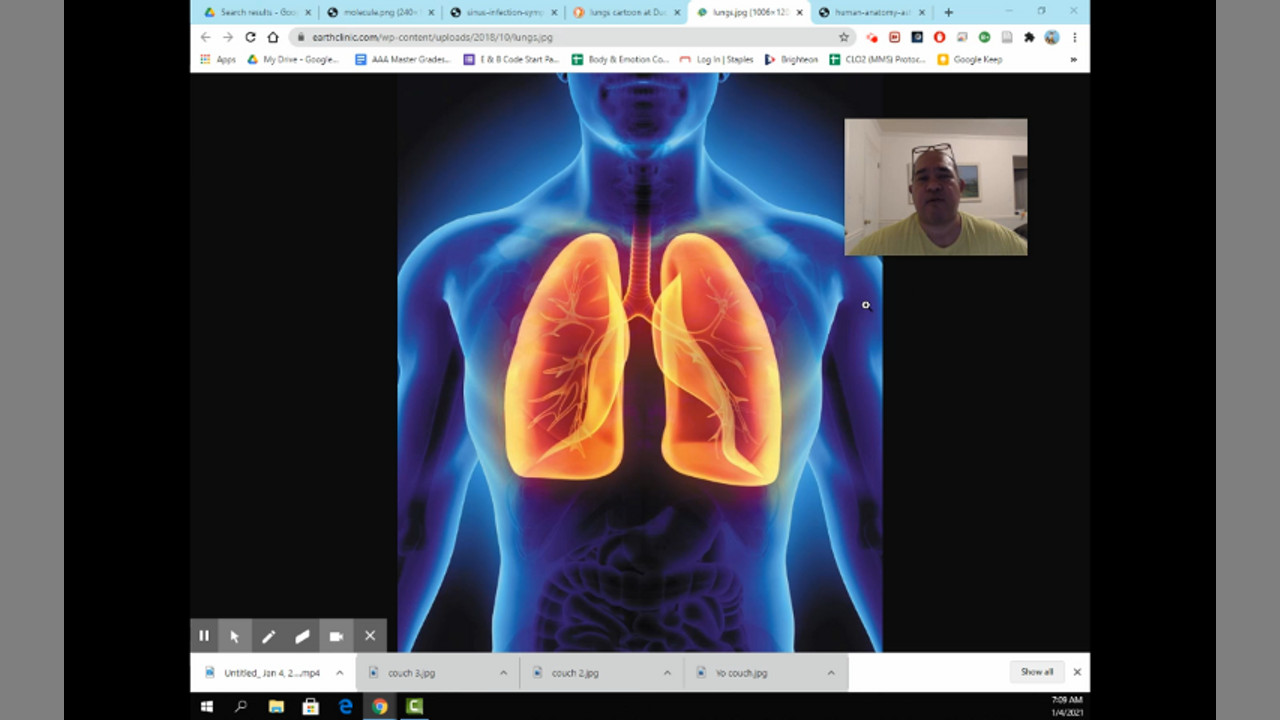Expand options for Untitled mp4 download
Image resolution: width=1280 pixels, height=720 pixels.
point(339,673)
